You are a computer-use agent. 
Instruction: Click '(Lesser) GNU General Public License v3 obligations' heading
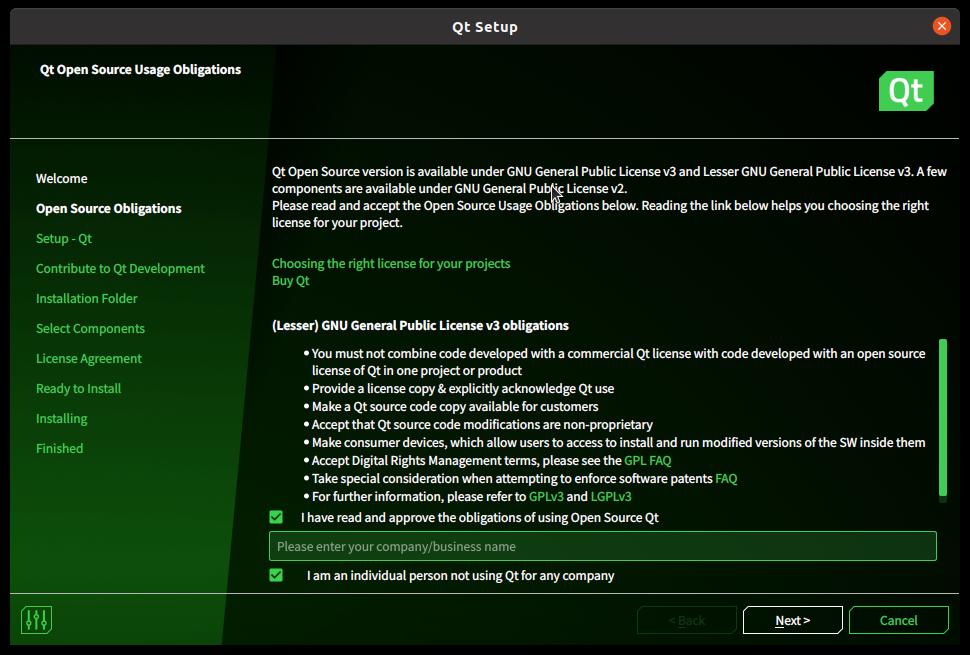coord(420,325)
